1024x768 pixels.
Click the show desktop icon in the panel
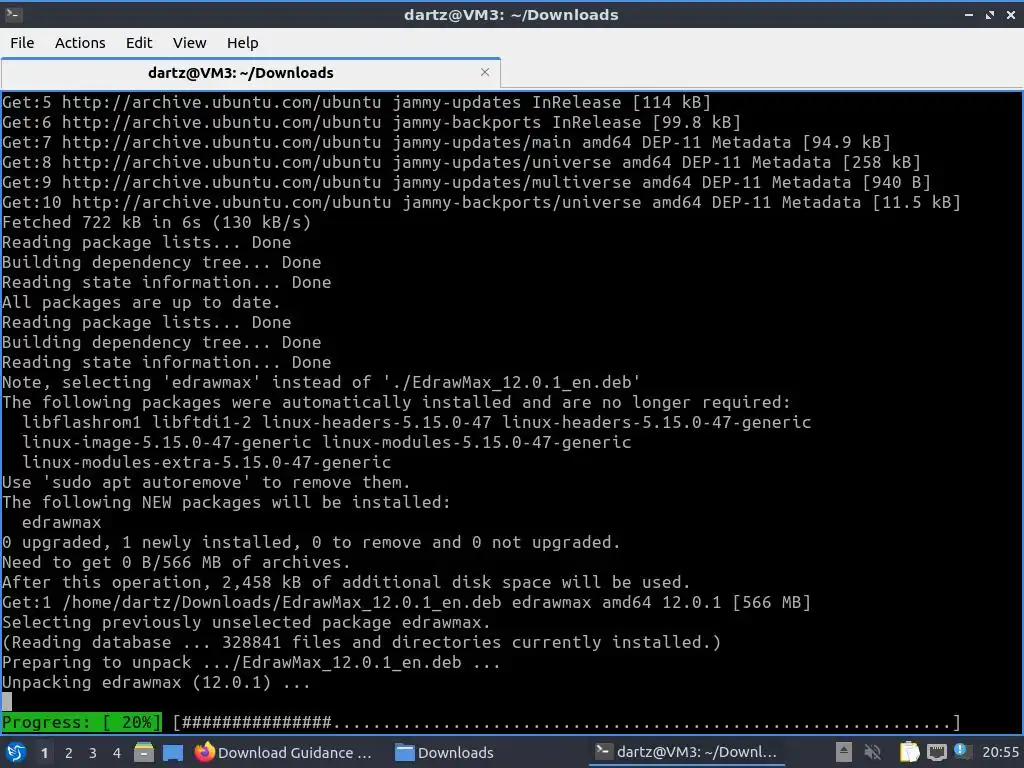coord(173,752)
